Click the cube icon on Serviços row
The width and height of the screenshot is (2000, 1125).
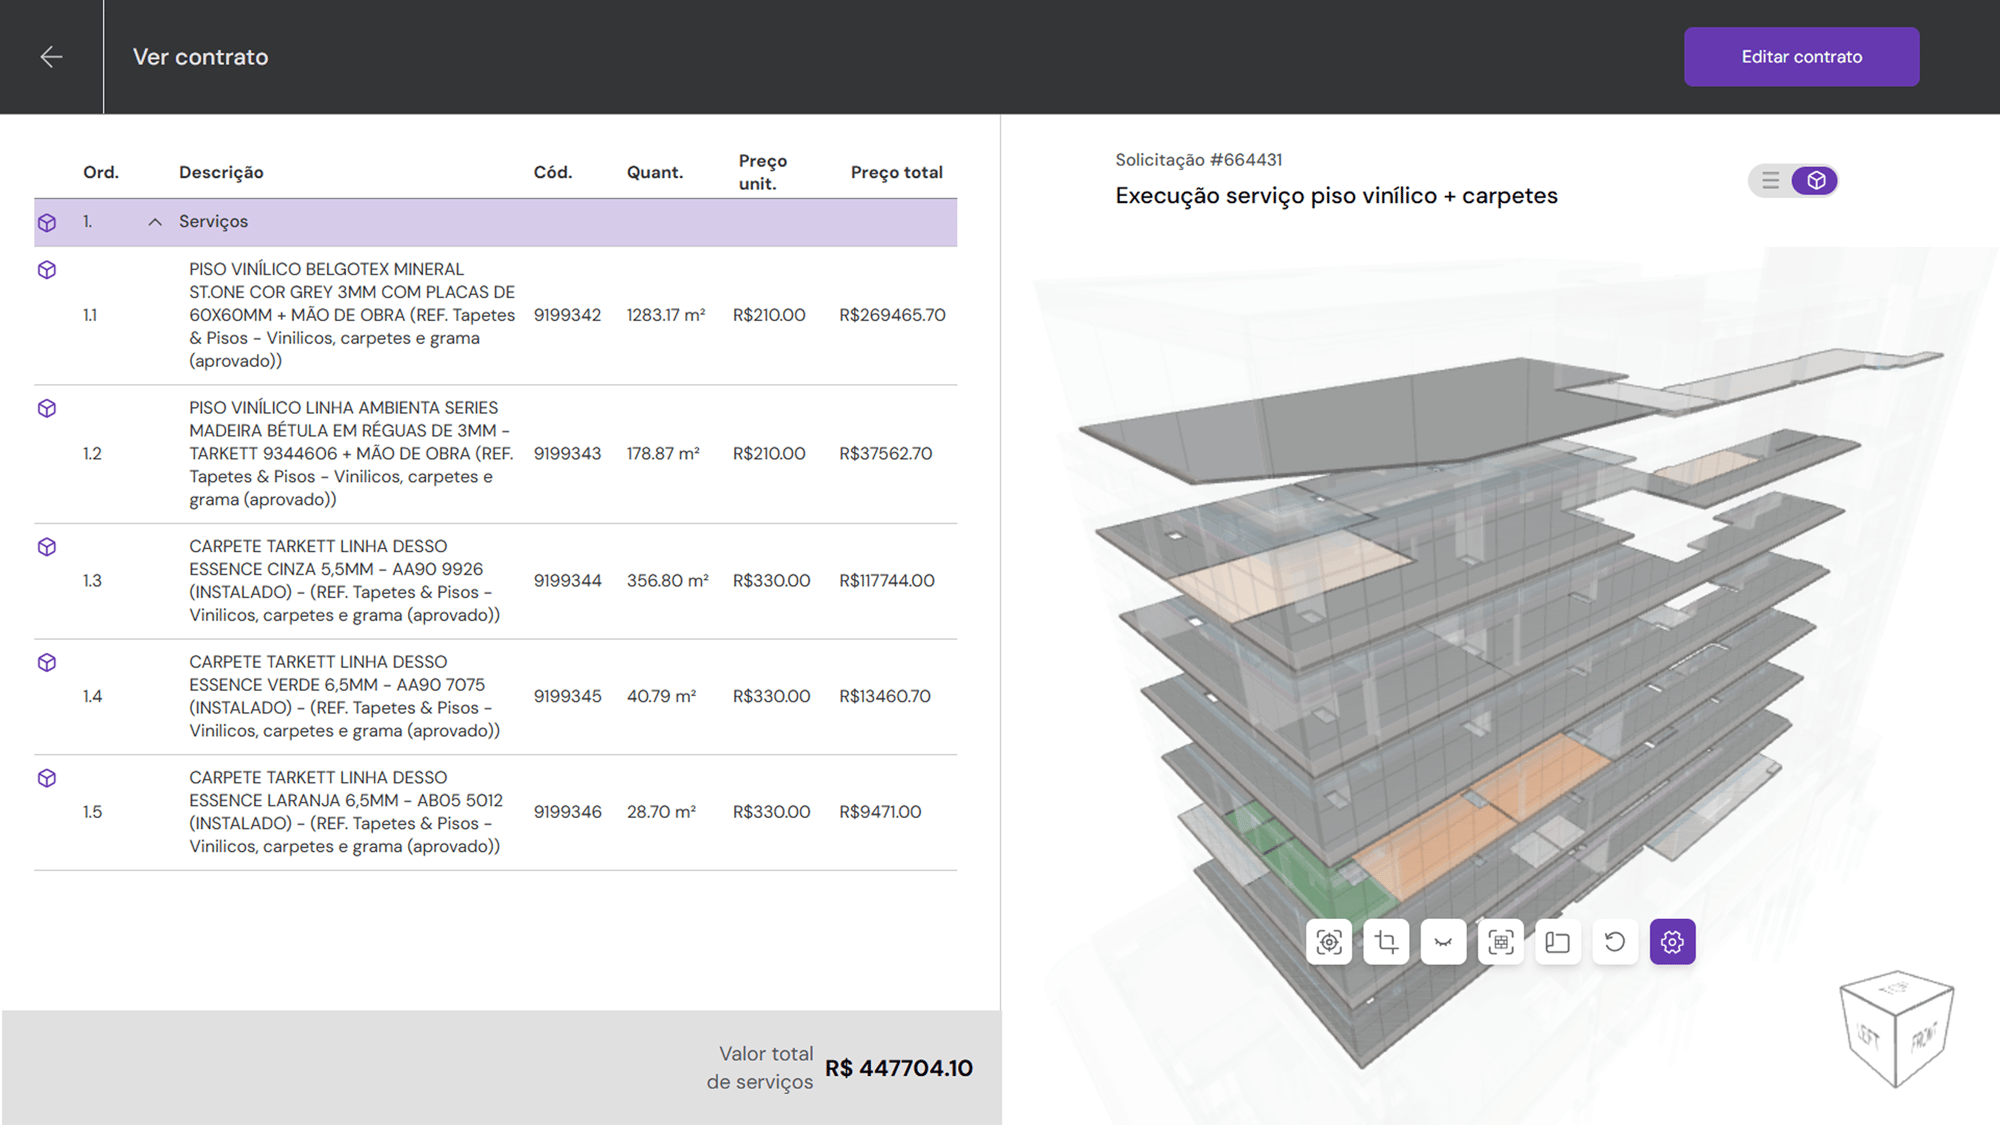47,222
